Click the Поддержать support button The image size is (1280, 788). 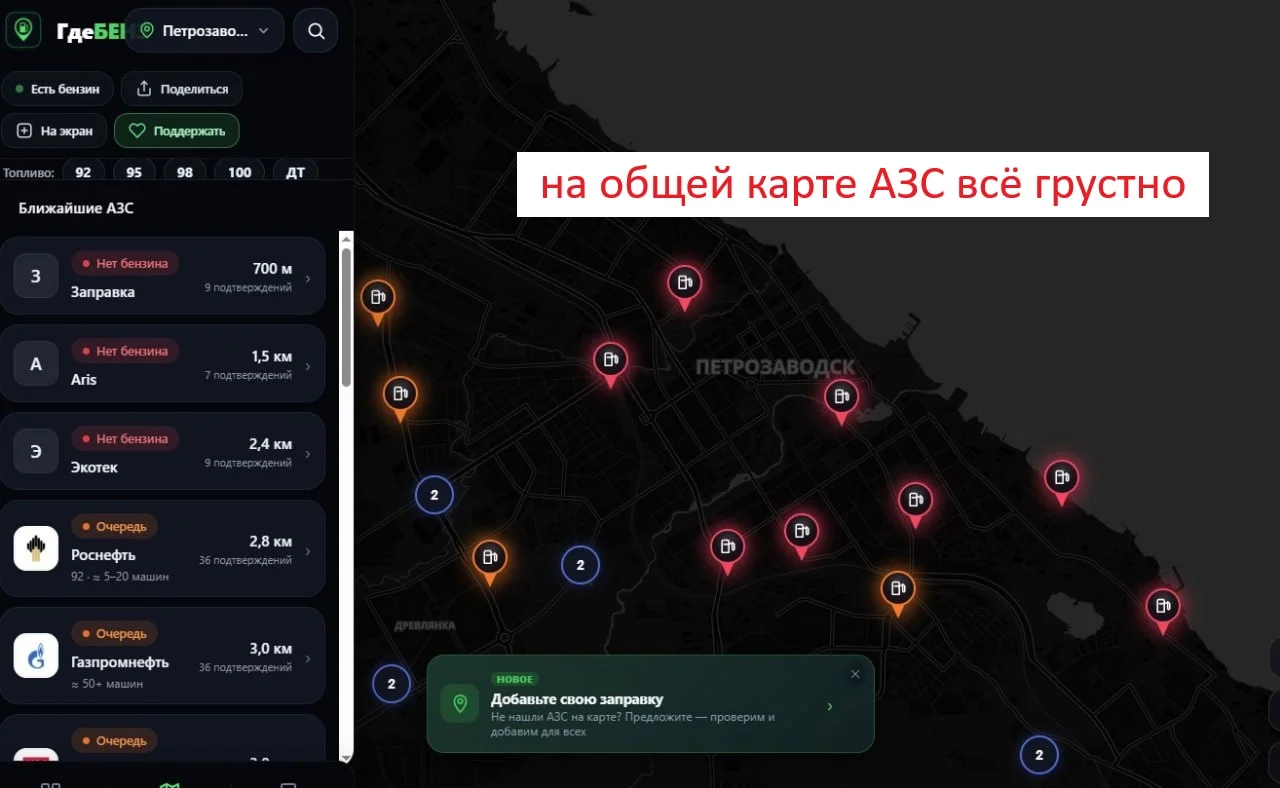pyautogui.click(x=177, y=130)
